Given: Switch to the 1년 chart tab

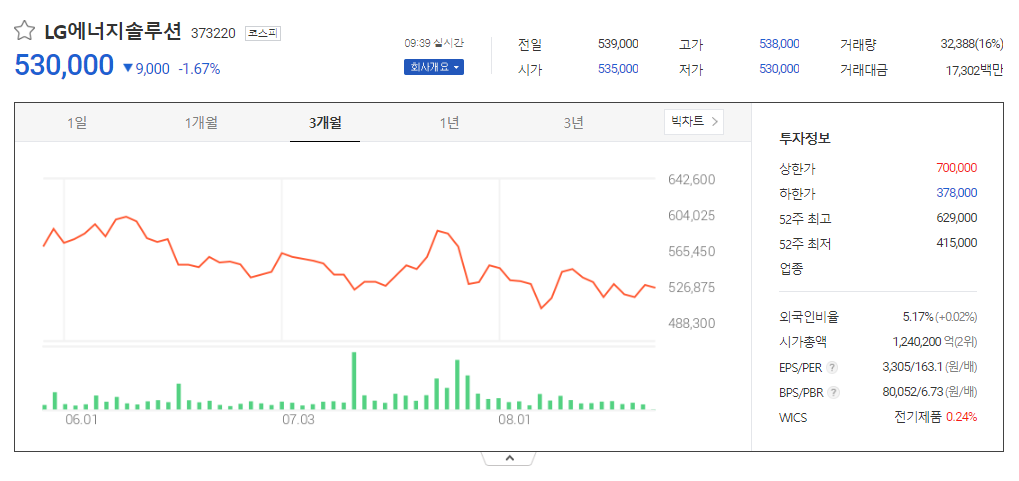Looking at the screenshot, I should [x=449, y=123].
